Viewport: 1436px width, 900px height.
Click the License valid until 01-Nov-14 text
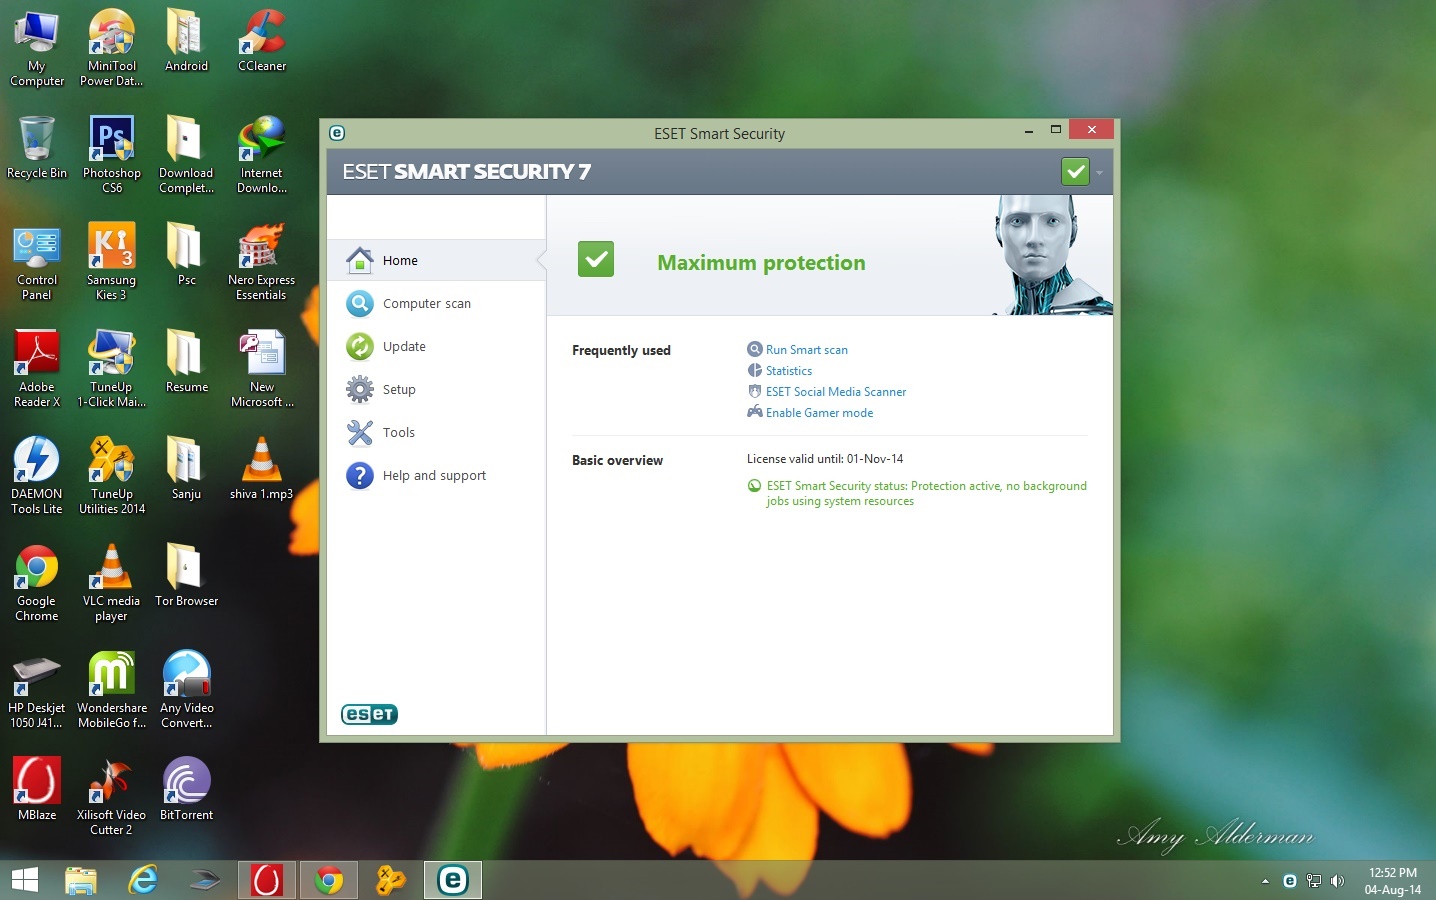825,459
